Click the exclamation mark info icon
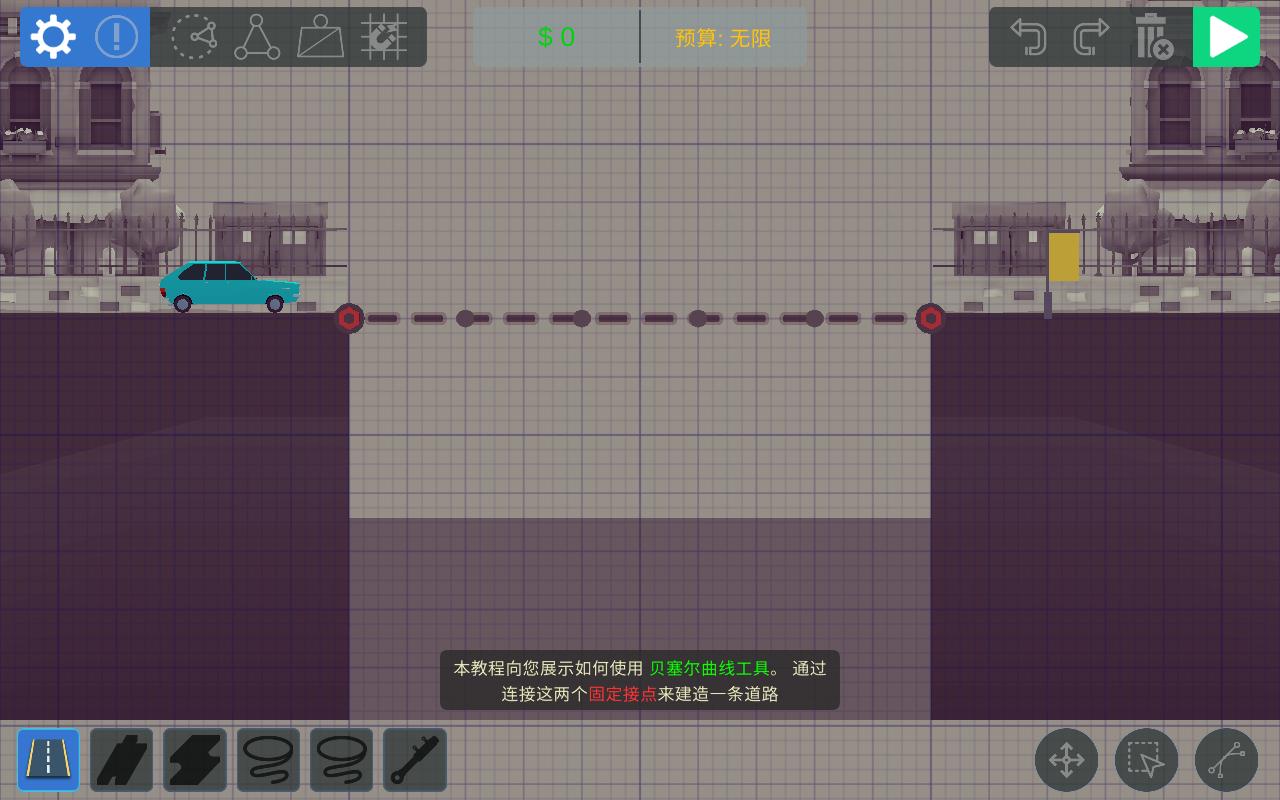This screenshot has height=800, width=1280. [117, 37]
